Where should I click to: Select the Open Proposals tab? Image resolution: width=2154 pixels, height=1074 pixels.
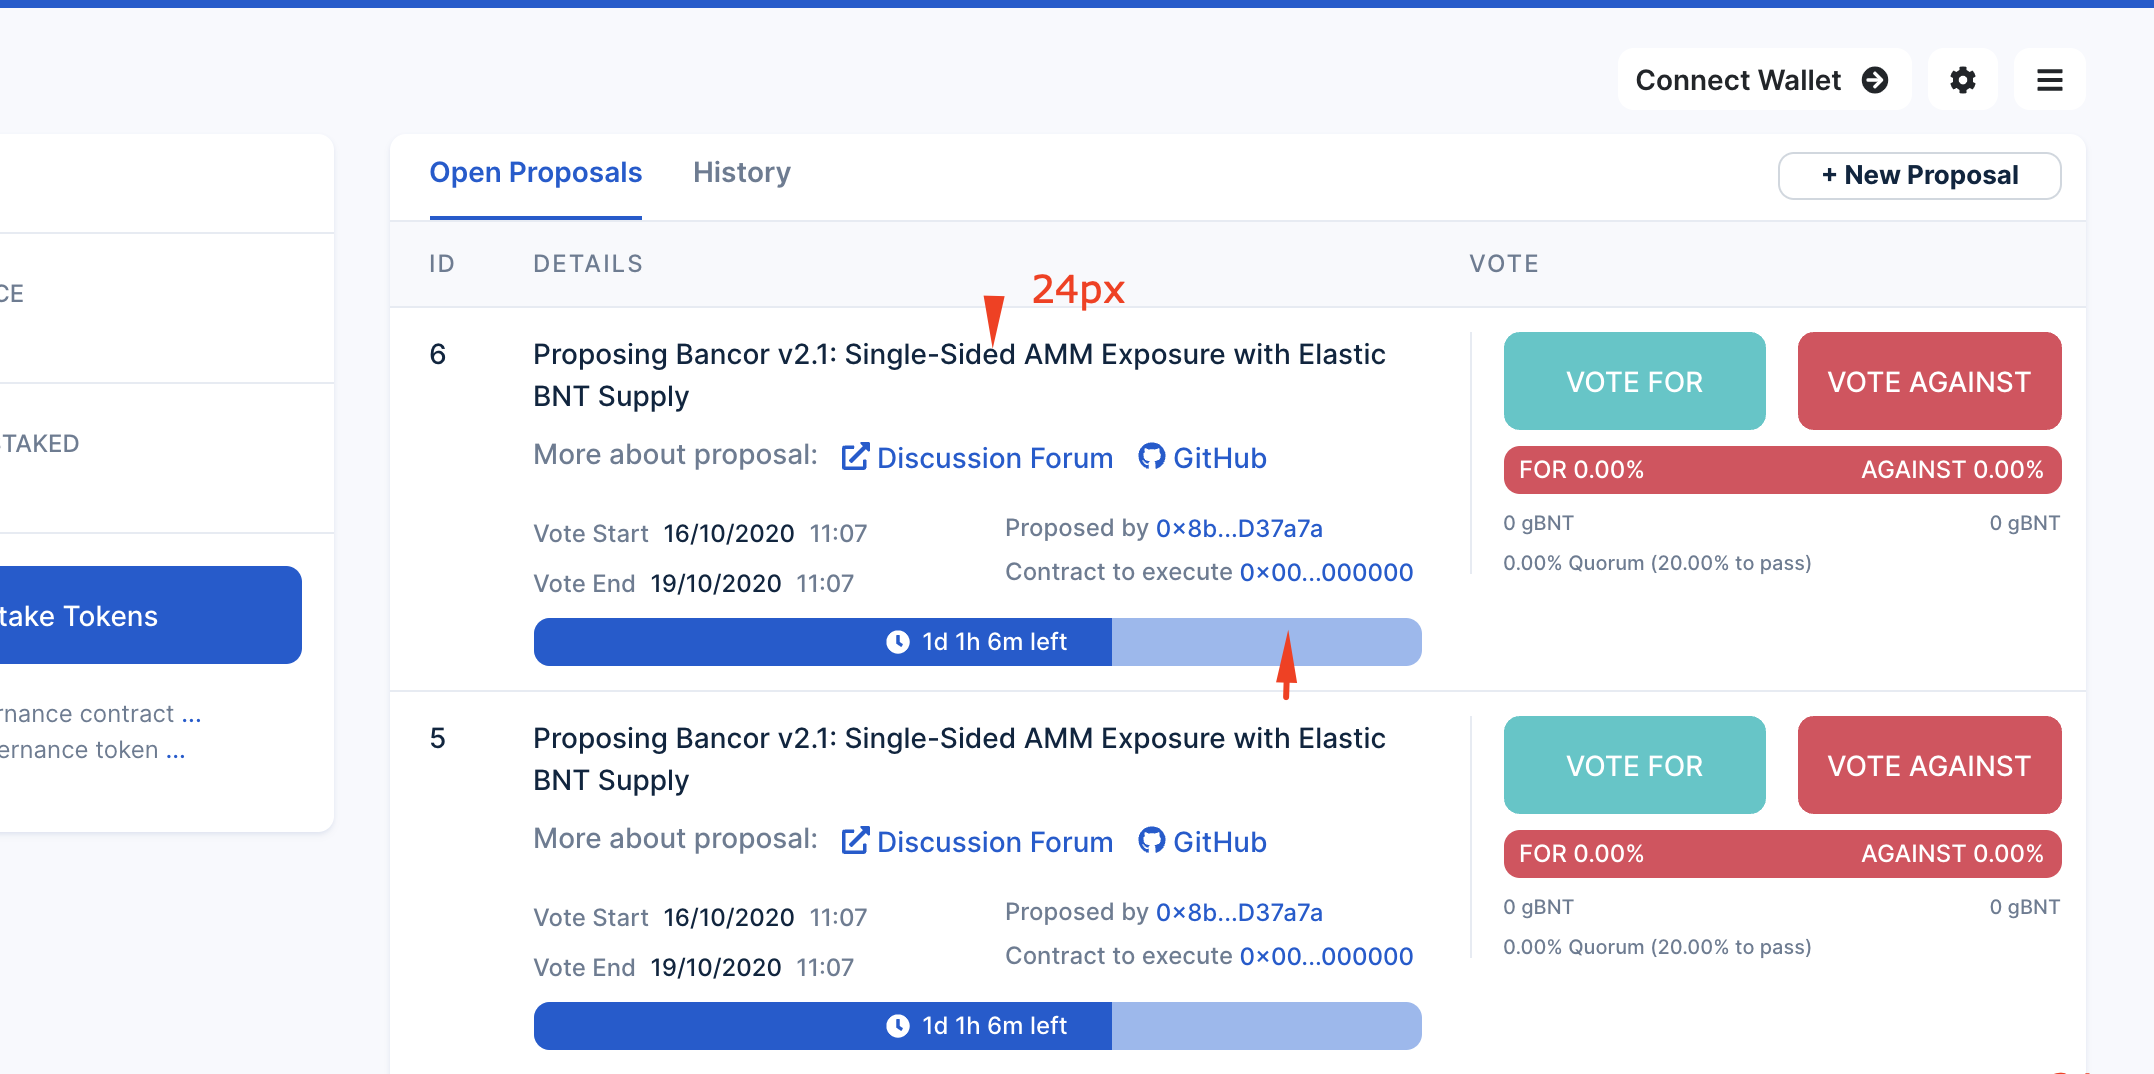535,173
